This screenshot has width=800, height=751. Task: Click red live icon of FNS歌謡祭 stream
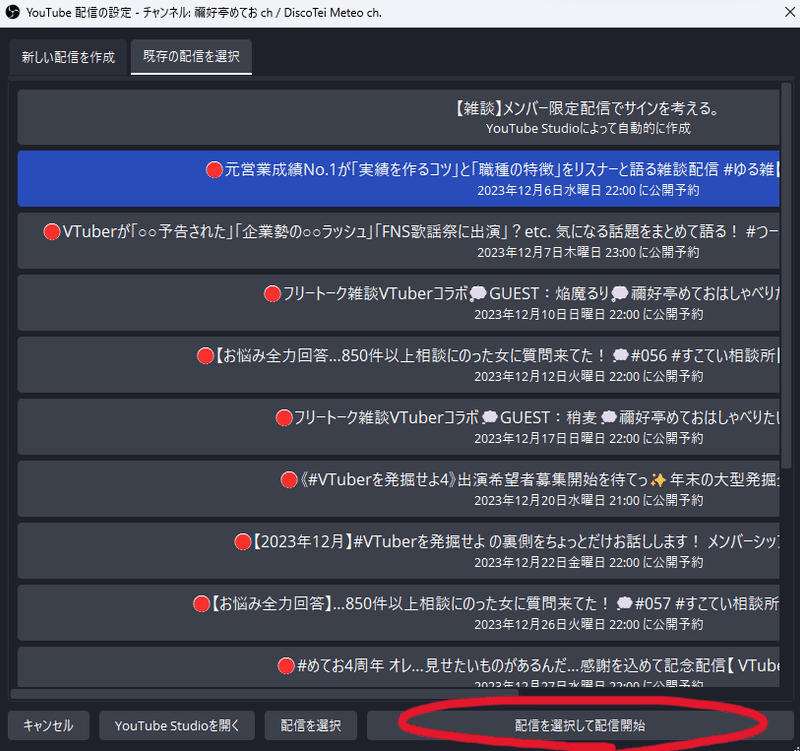click(x=52, y=232)
